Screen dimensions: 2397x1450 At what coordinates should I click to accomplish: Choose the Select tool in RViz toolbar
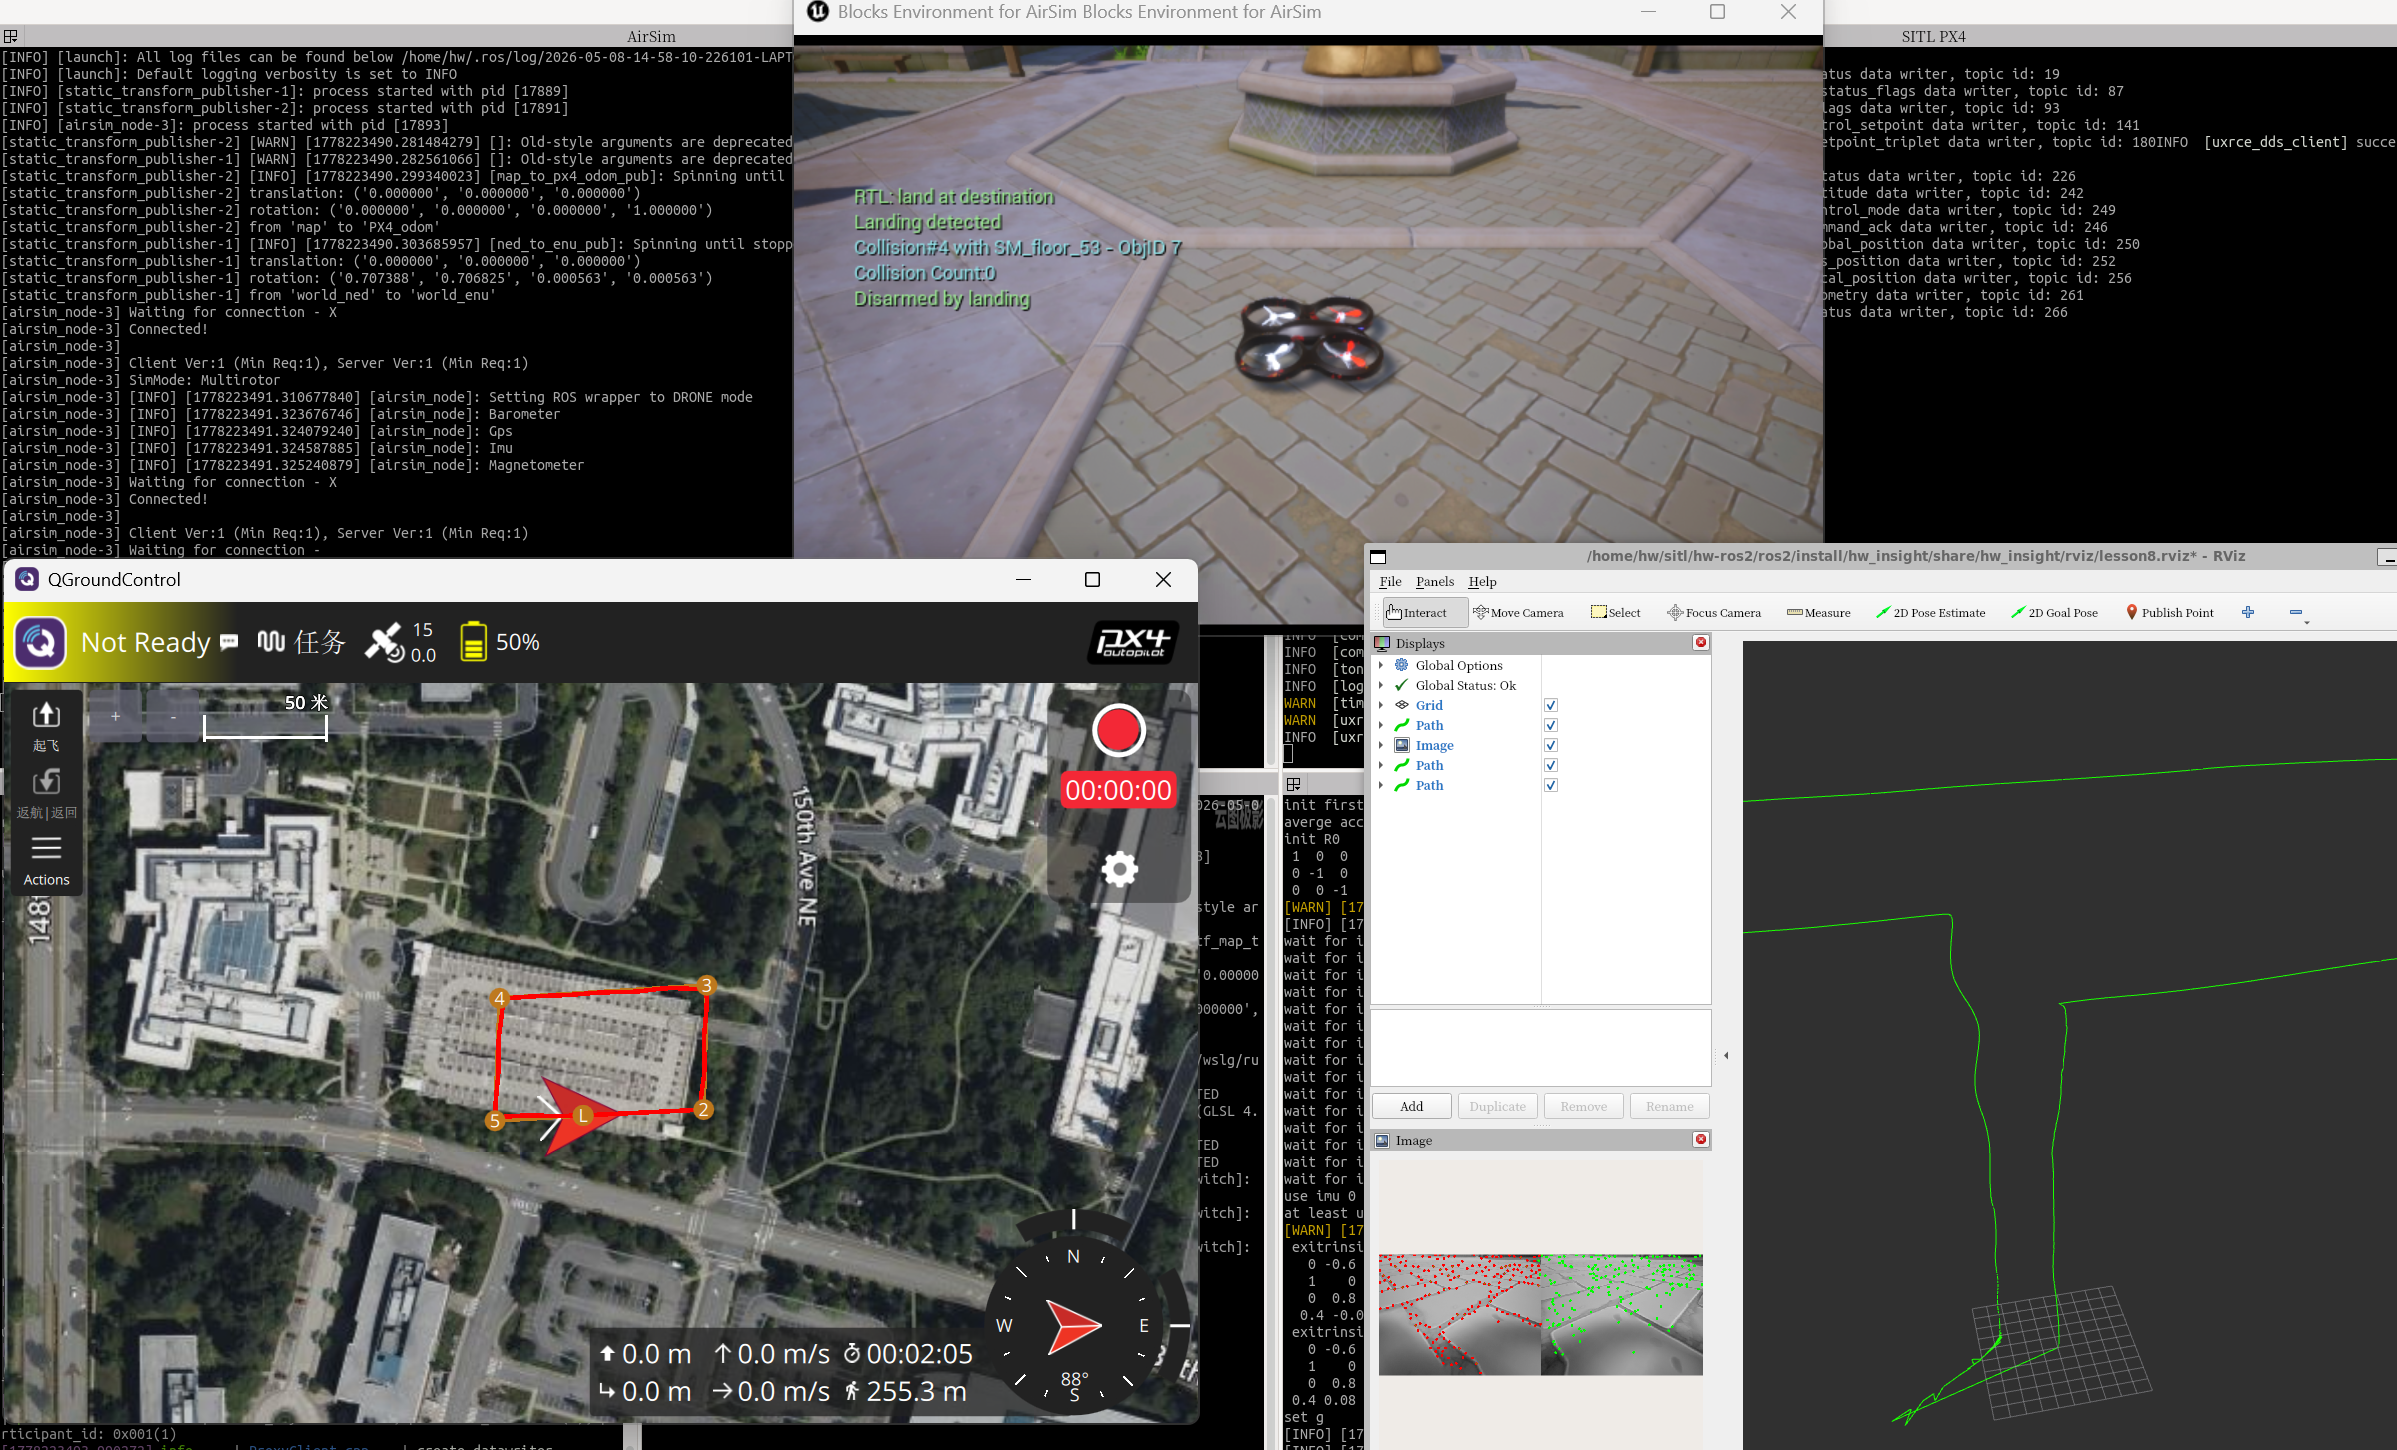tap(1615, 612)
